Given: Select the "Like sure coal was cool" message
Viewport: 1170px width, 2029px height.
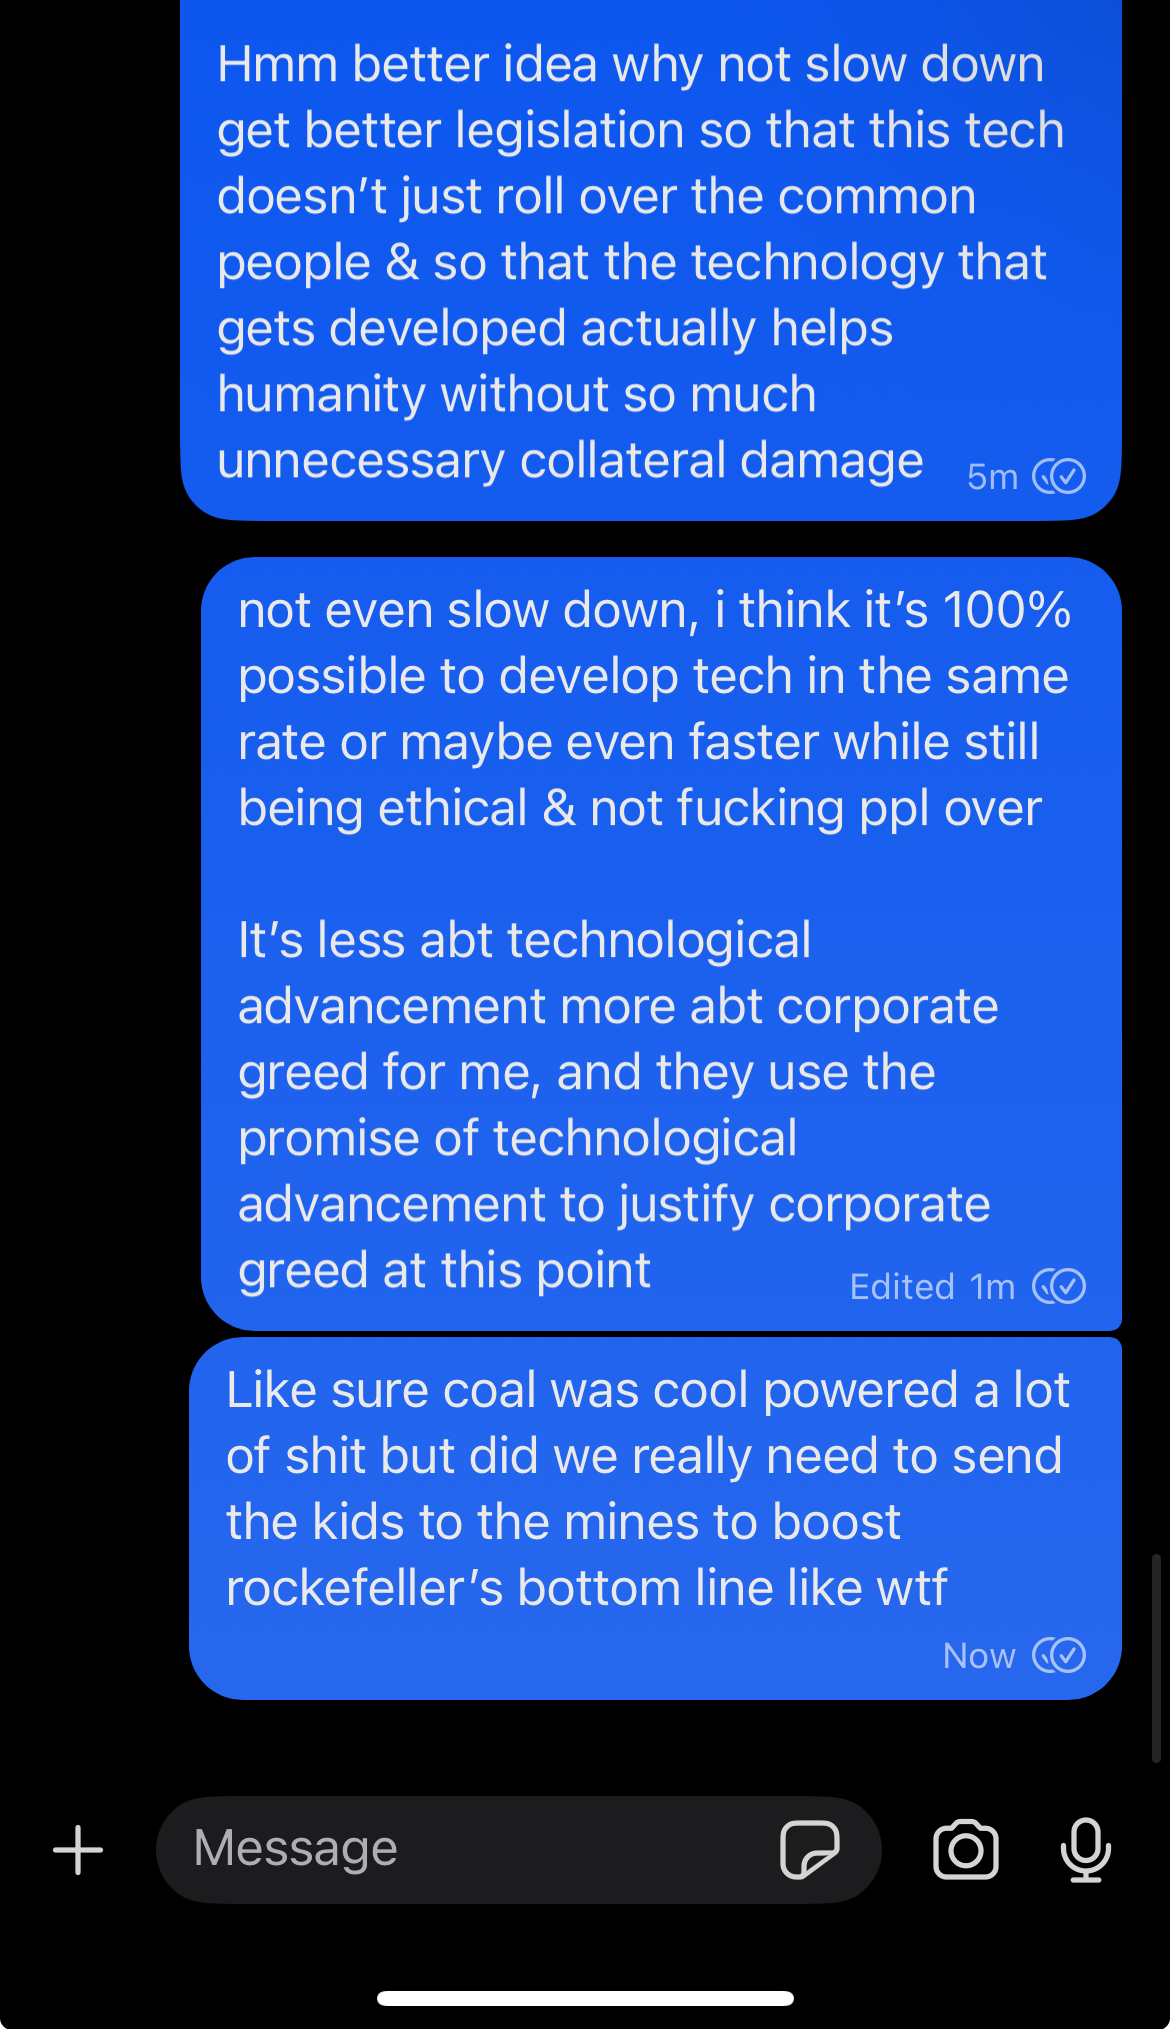Looking at the screenshot, I should [655, 1518].
